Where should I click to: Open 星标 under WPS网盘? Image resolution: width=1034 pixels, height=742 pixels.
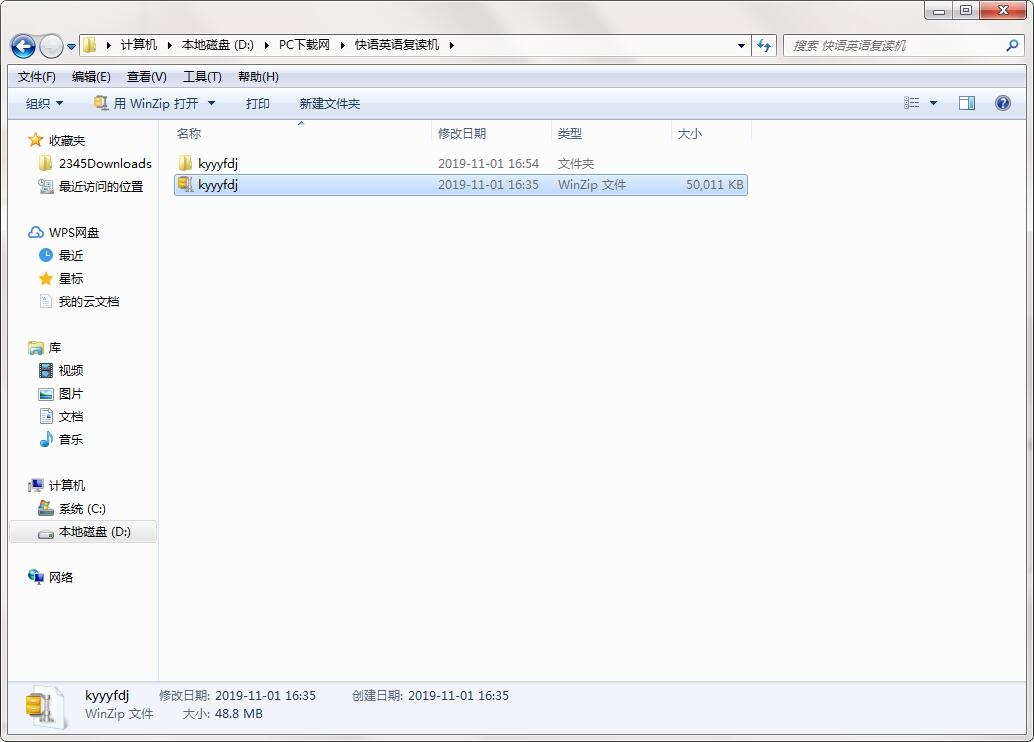tap(71, 278)
